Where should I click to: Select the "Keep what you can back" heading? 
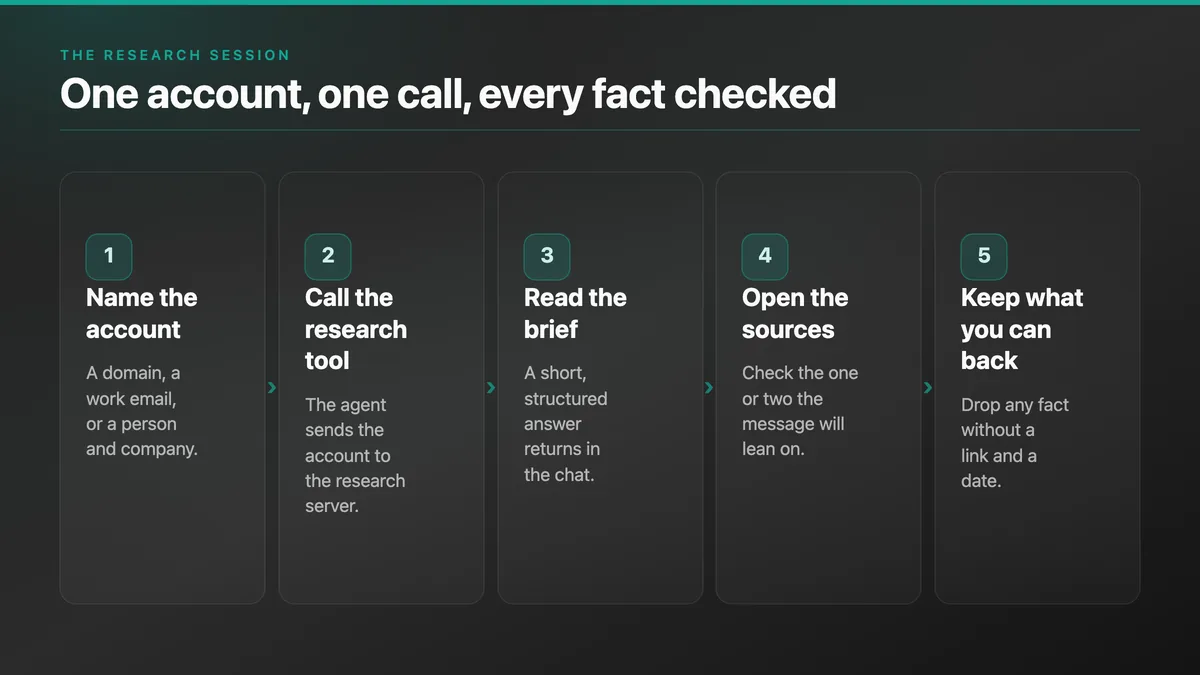click(x=1022, y=329)
